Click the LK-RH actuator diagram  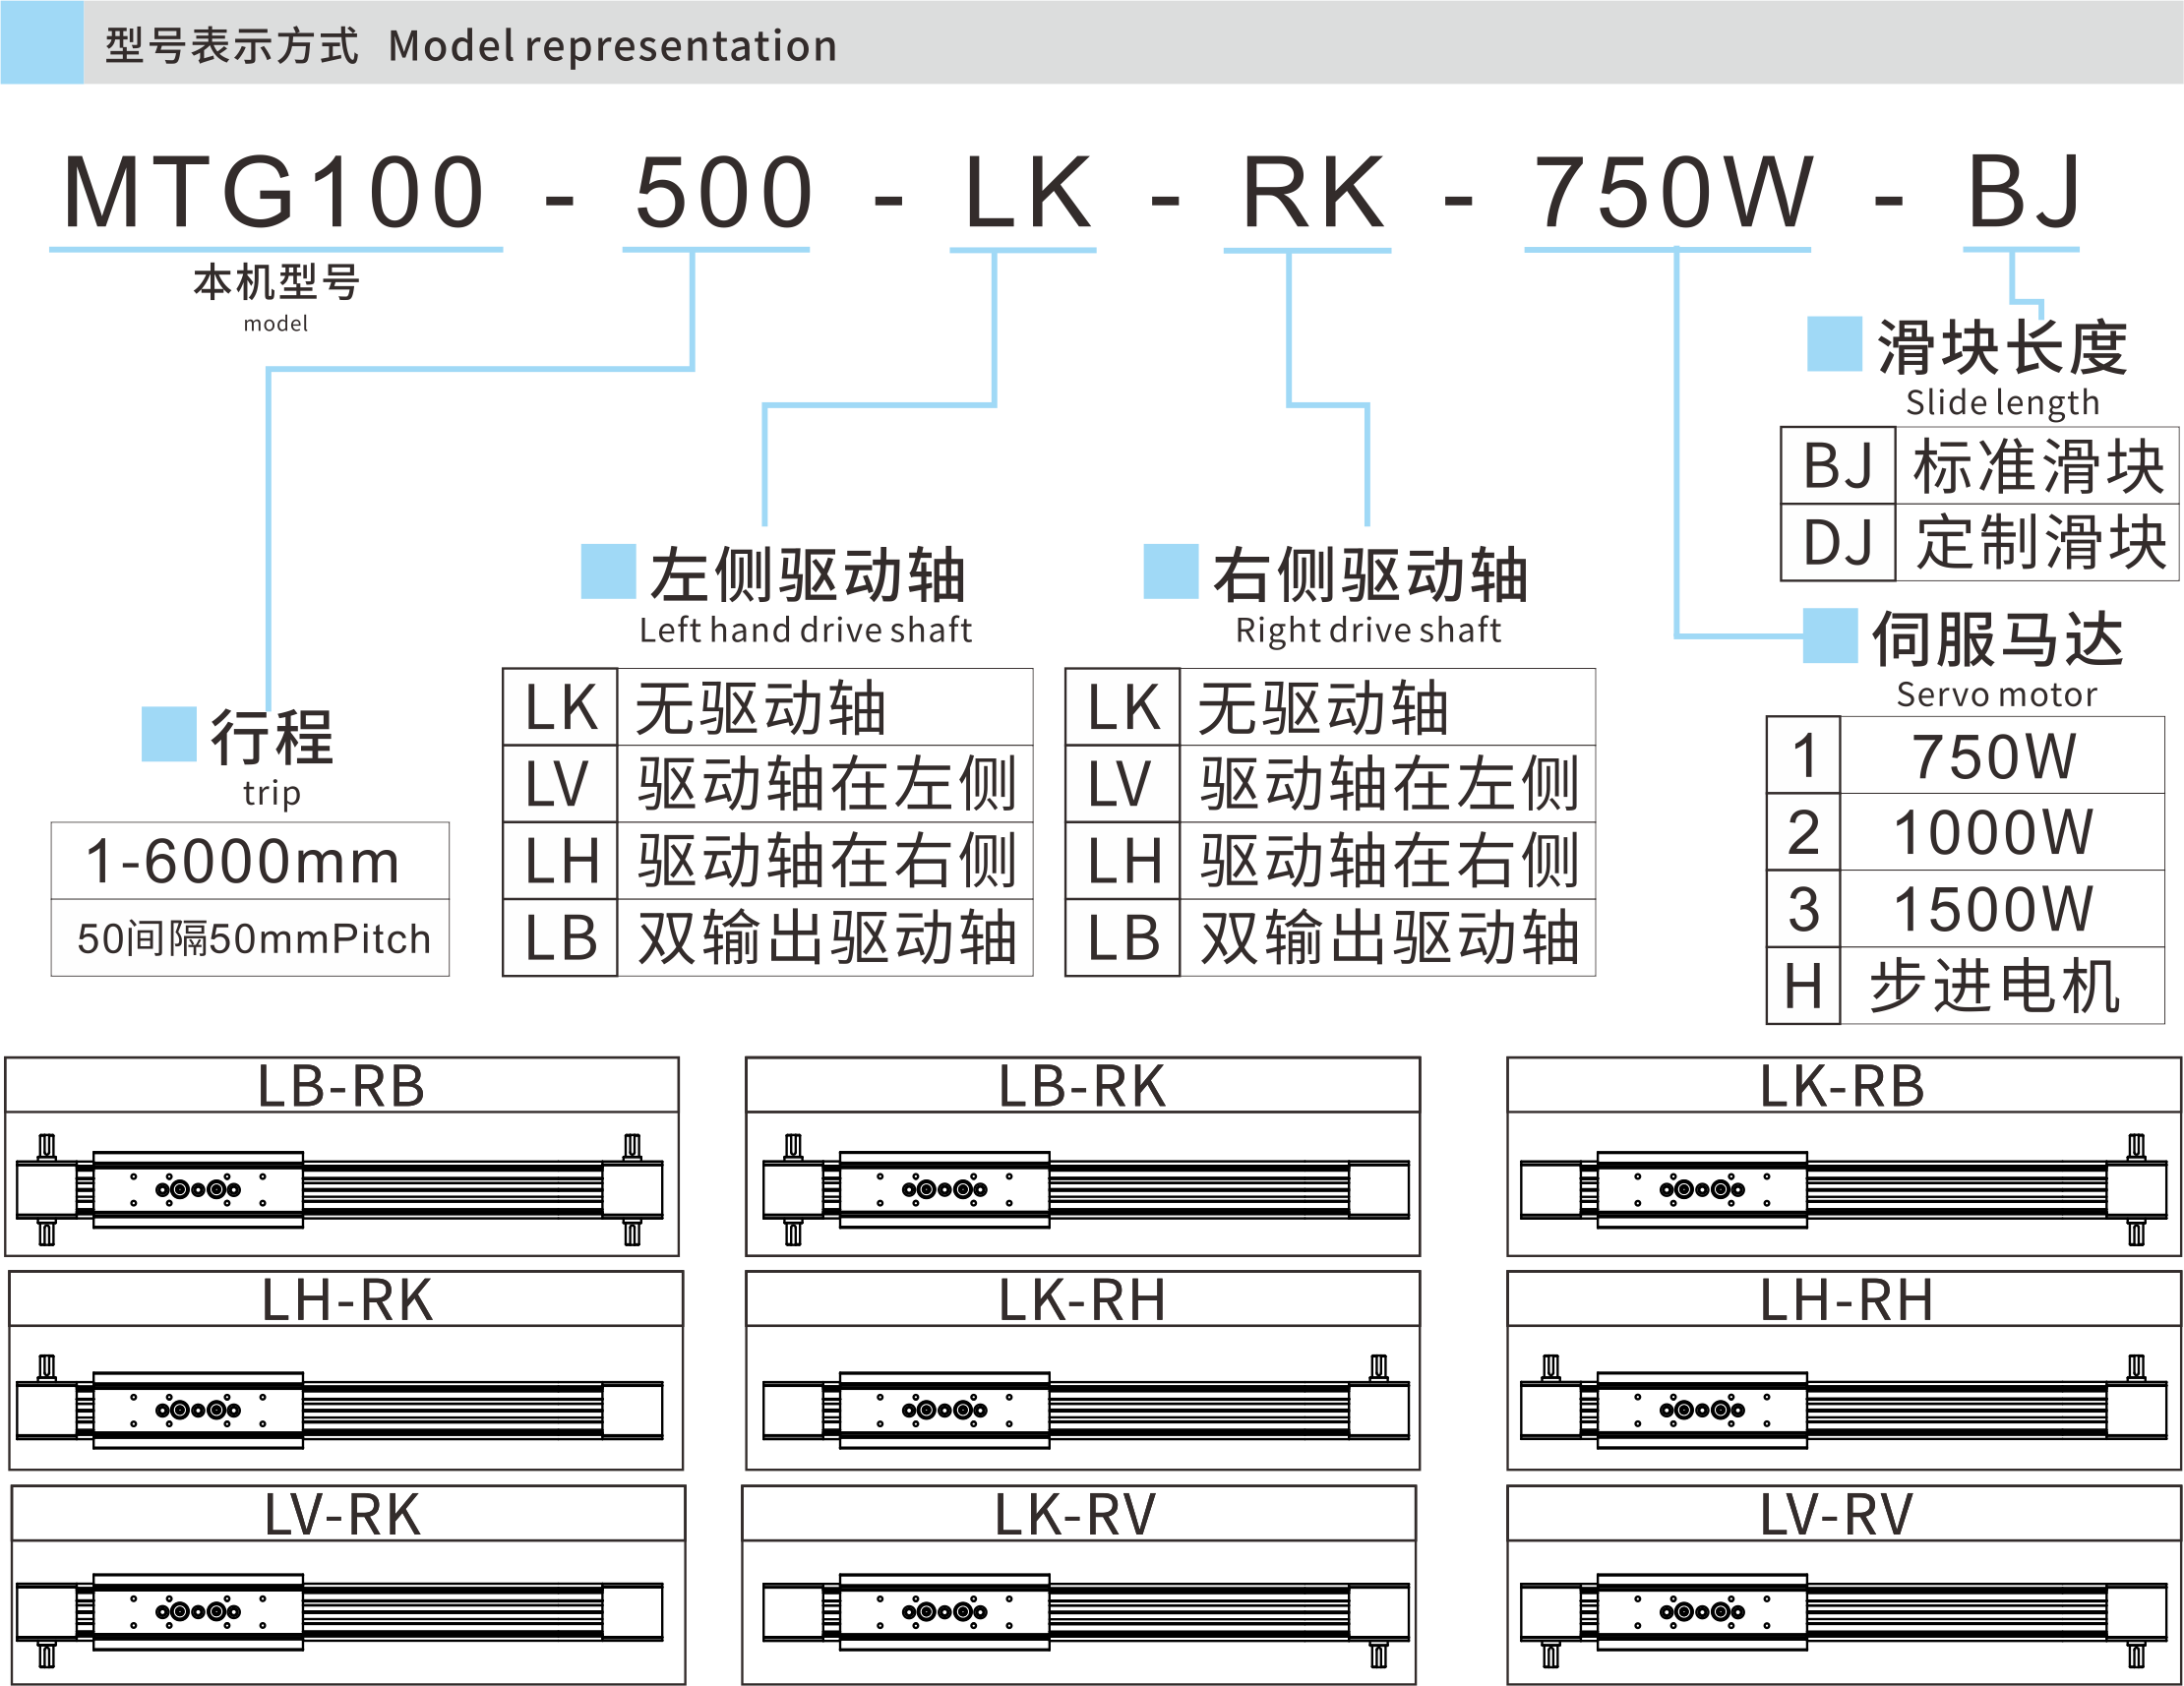click(x=1084, y=1408)
